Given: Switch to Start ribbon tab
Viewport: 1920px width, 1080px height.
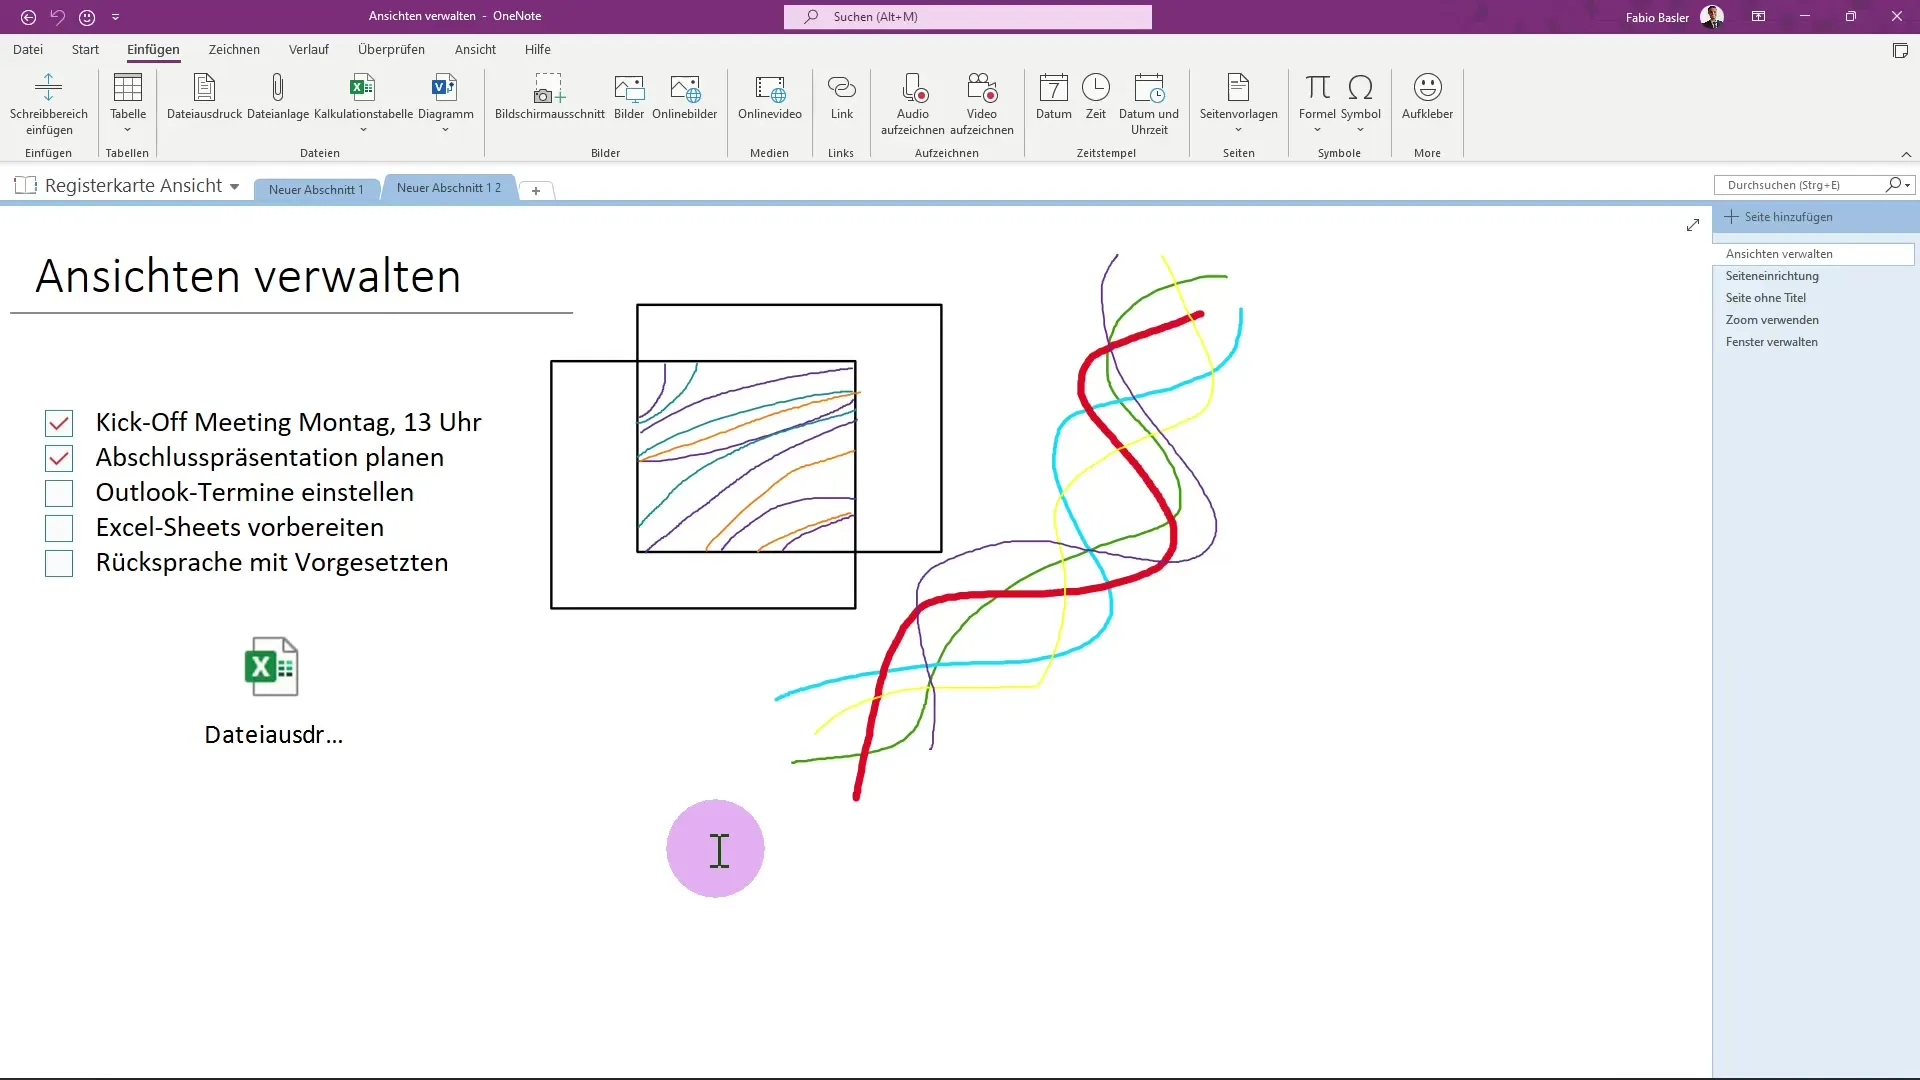Looking at the screenshot, I should pyautogui.click(x=85, y=49).
